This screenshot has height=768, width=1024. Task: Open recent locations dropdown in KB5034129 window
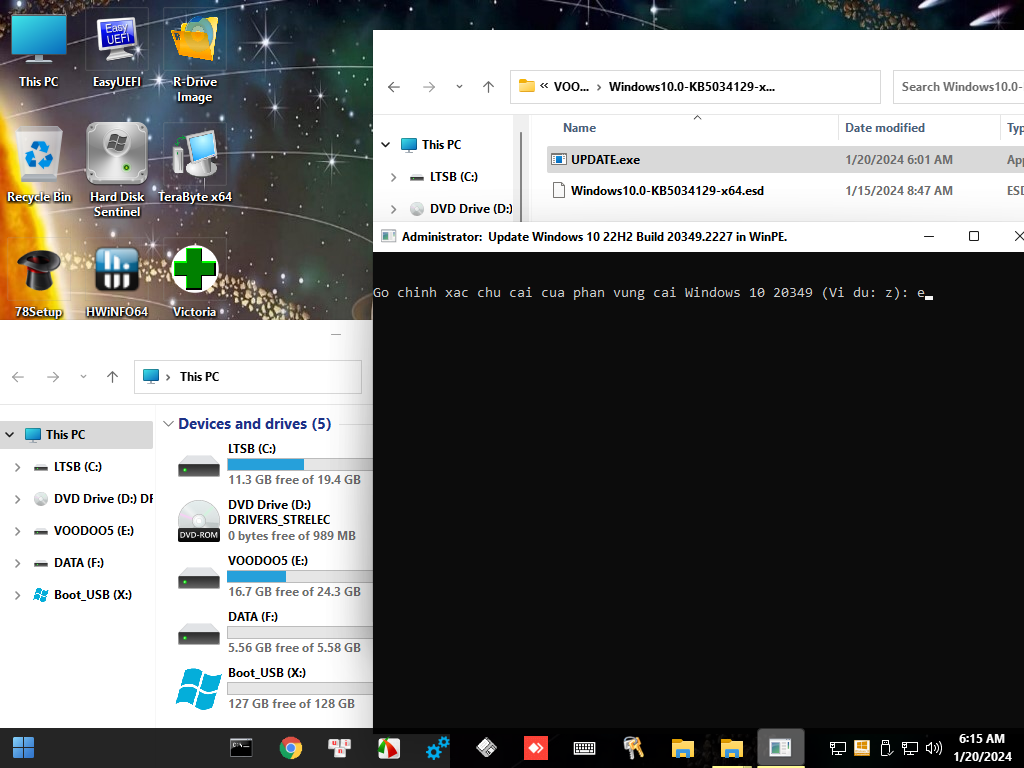(459, 87)
